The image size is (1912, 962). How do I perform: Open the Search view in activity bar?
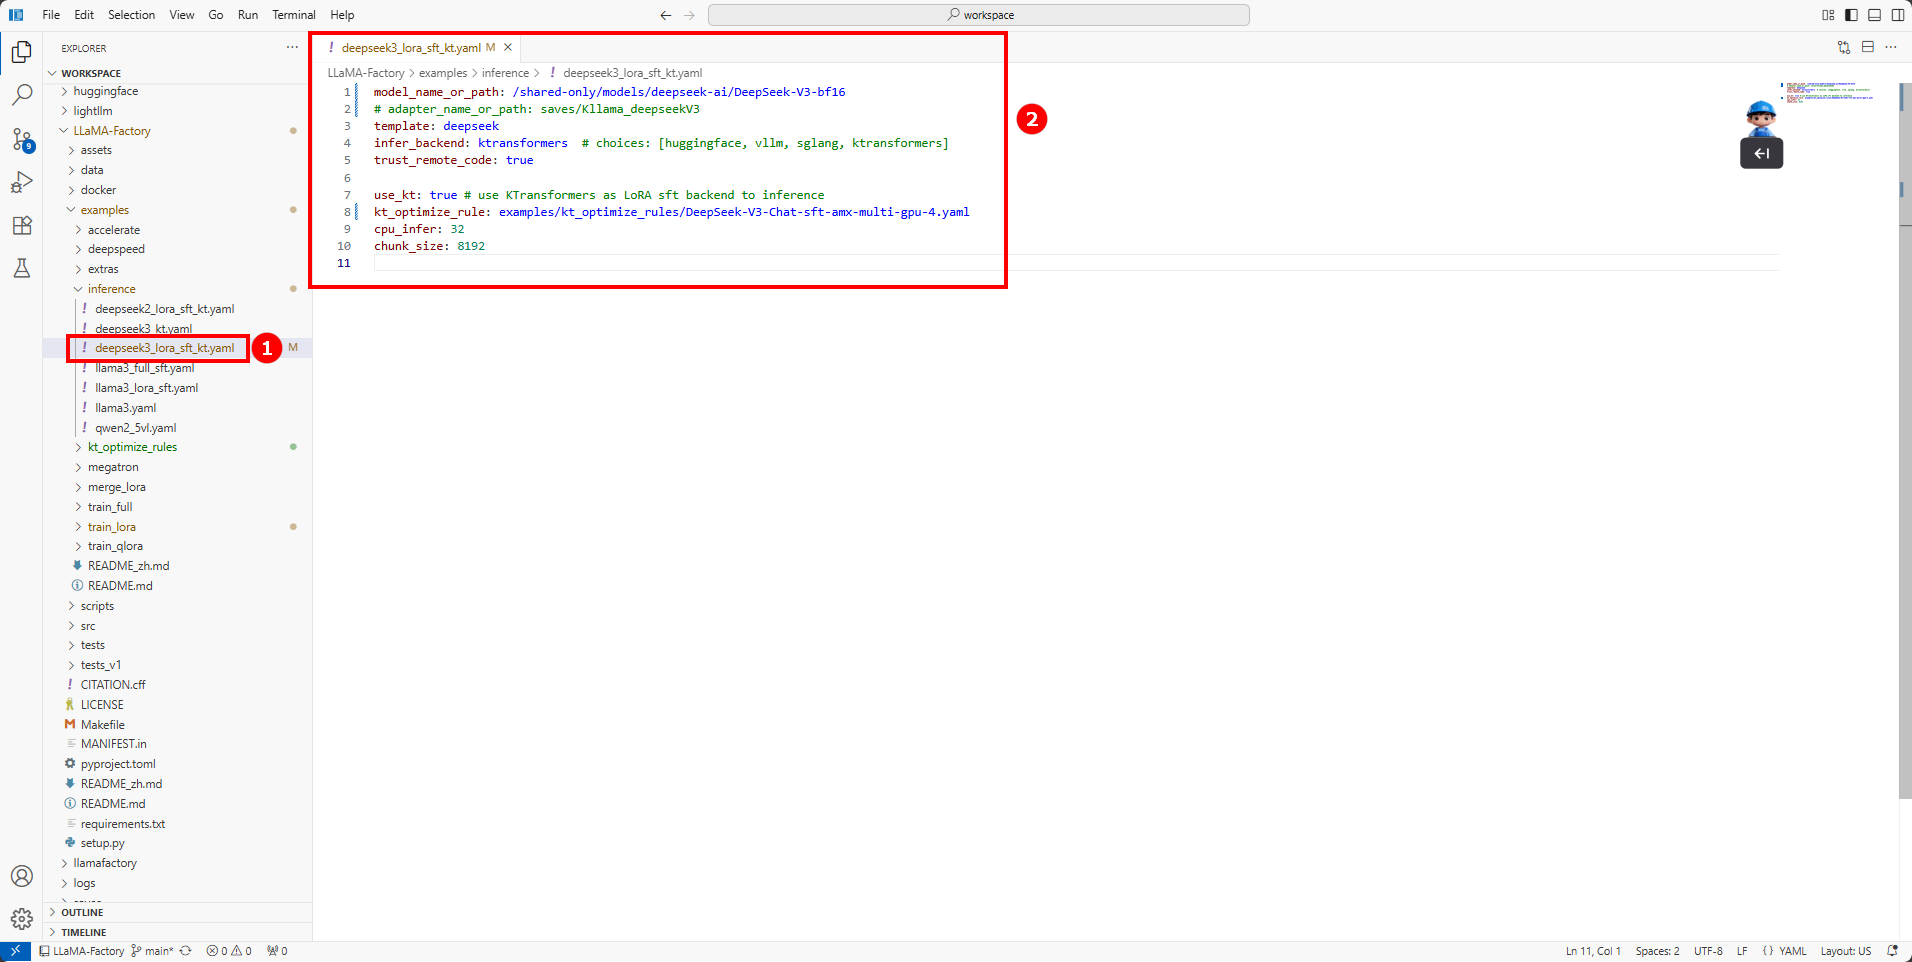pyautogui.click(x=21, y=95)
